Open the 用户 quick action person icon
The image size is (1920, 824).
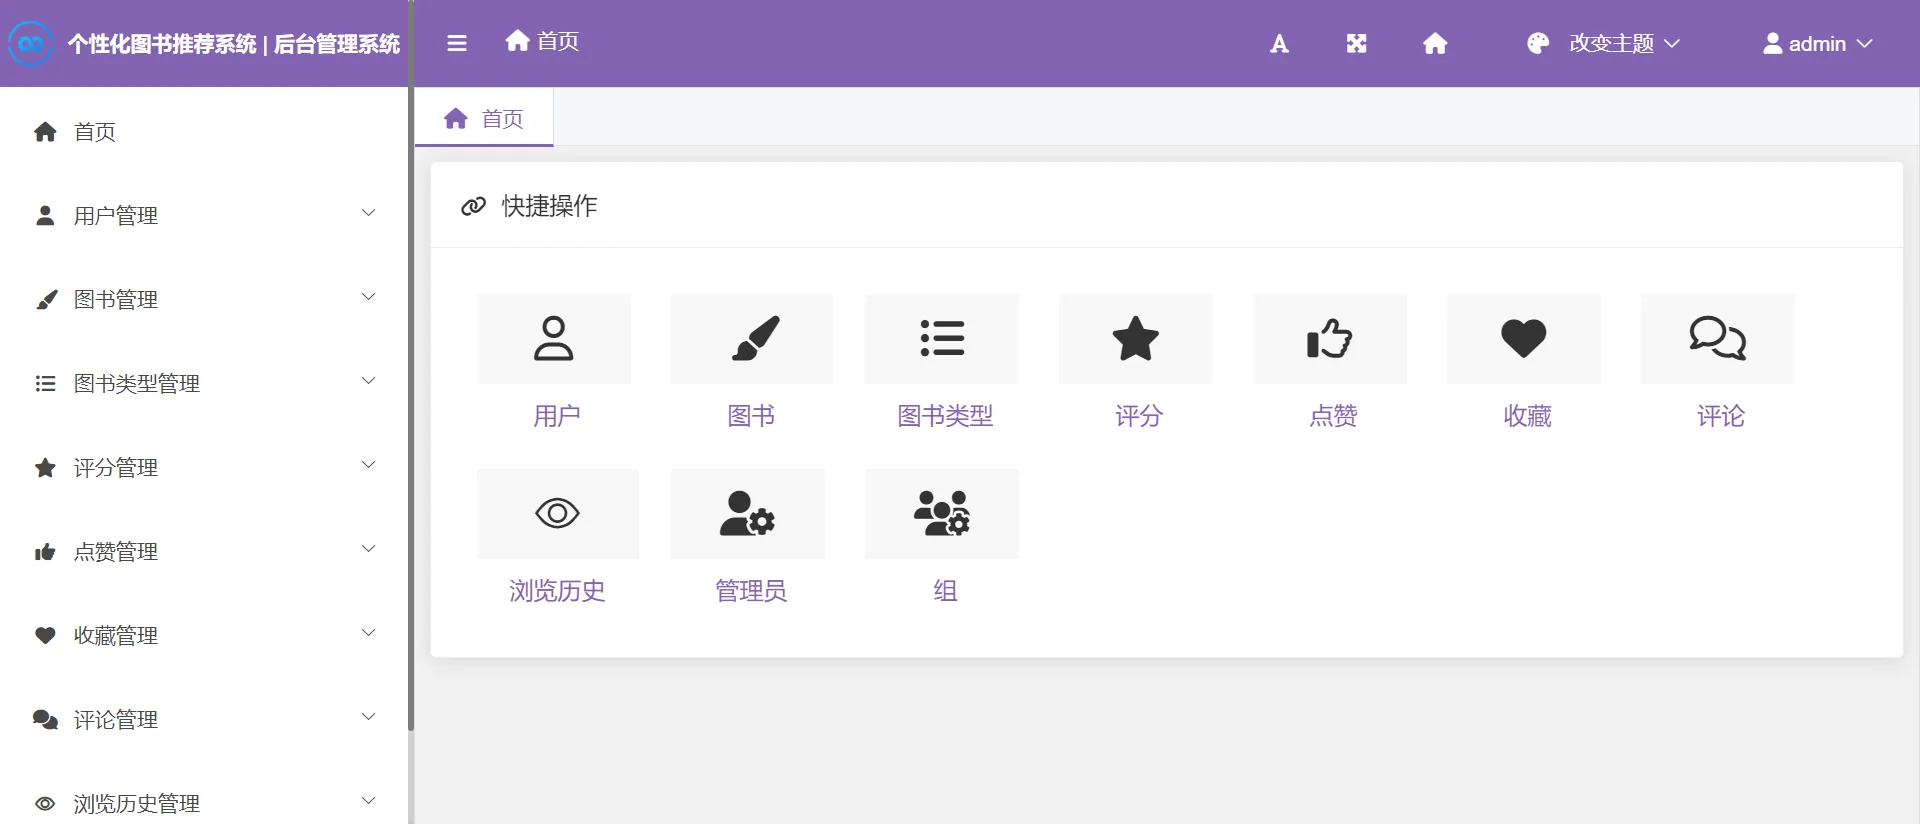(554, 338)
